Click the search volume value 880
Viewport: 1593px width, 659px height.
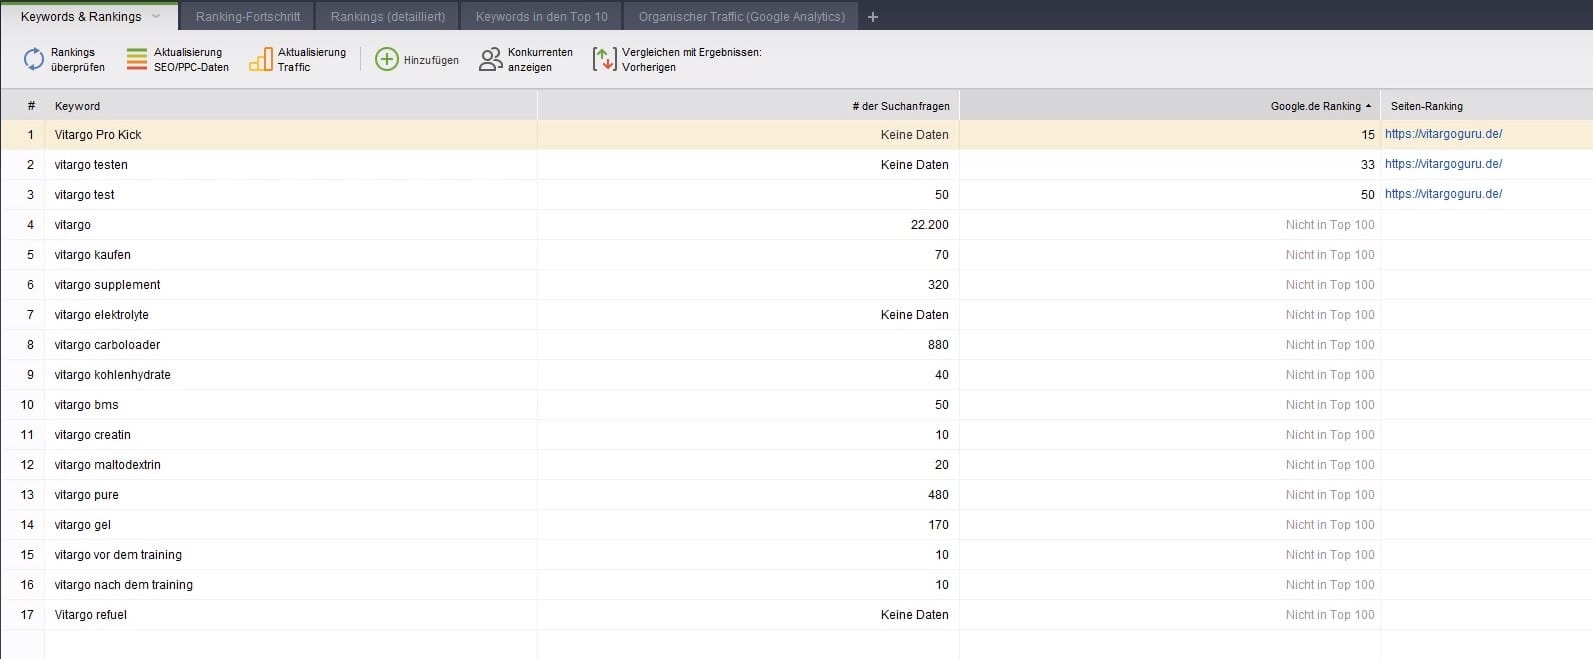pos(938,345)
